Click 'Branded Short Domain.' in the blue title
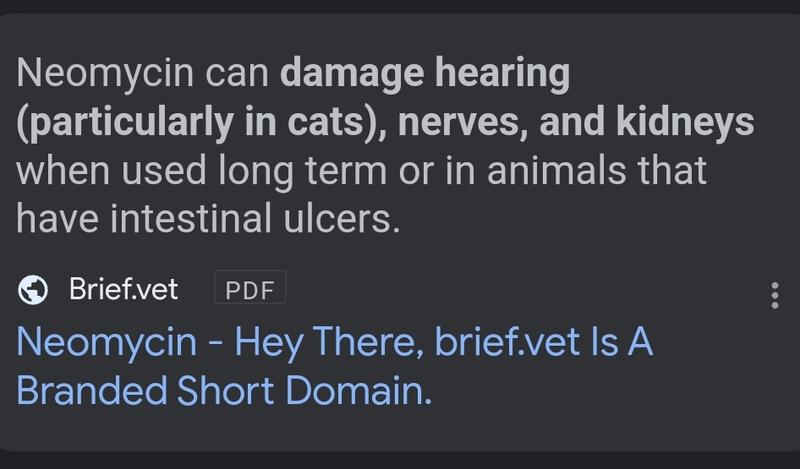Viewport: 800px width, 469px height. pos(224,390)
